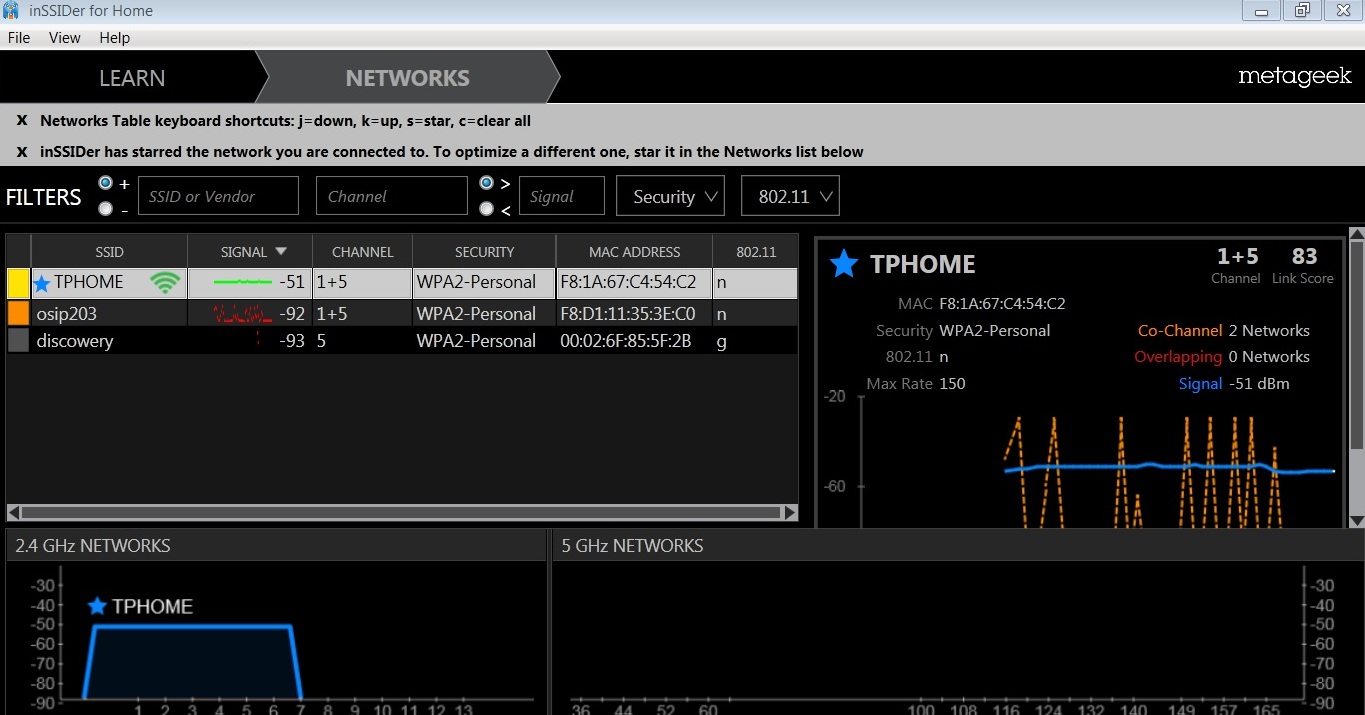Click the Channel filter field
This screenshot has height=715, width=1365.
(392, 196)
